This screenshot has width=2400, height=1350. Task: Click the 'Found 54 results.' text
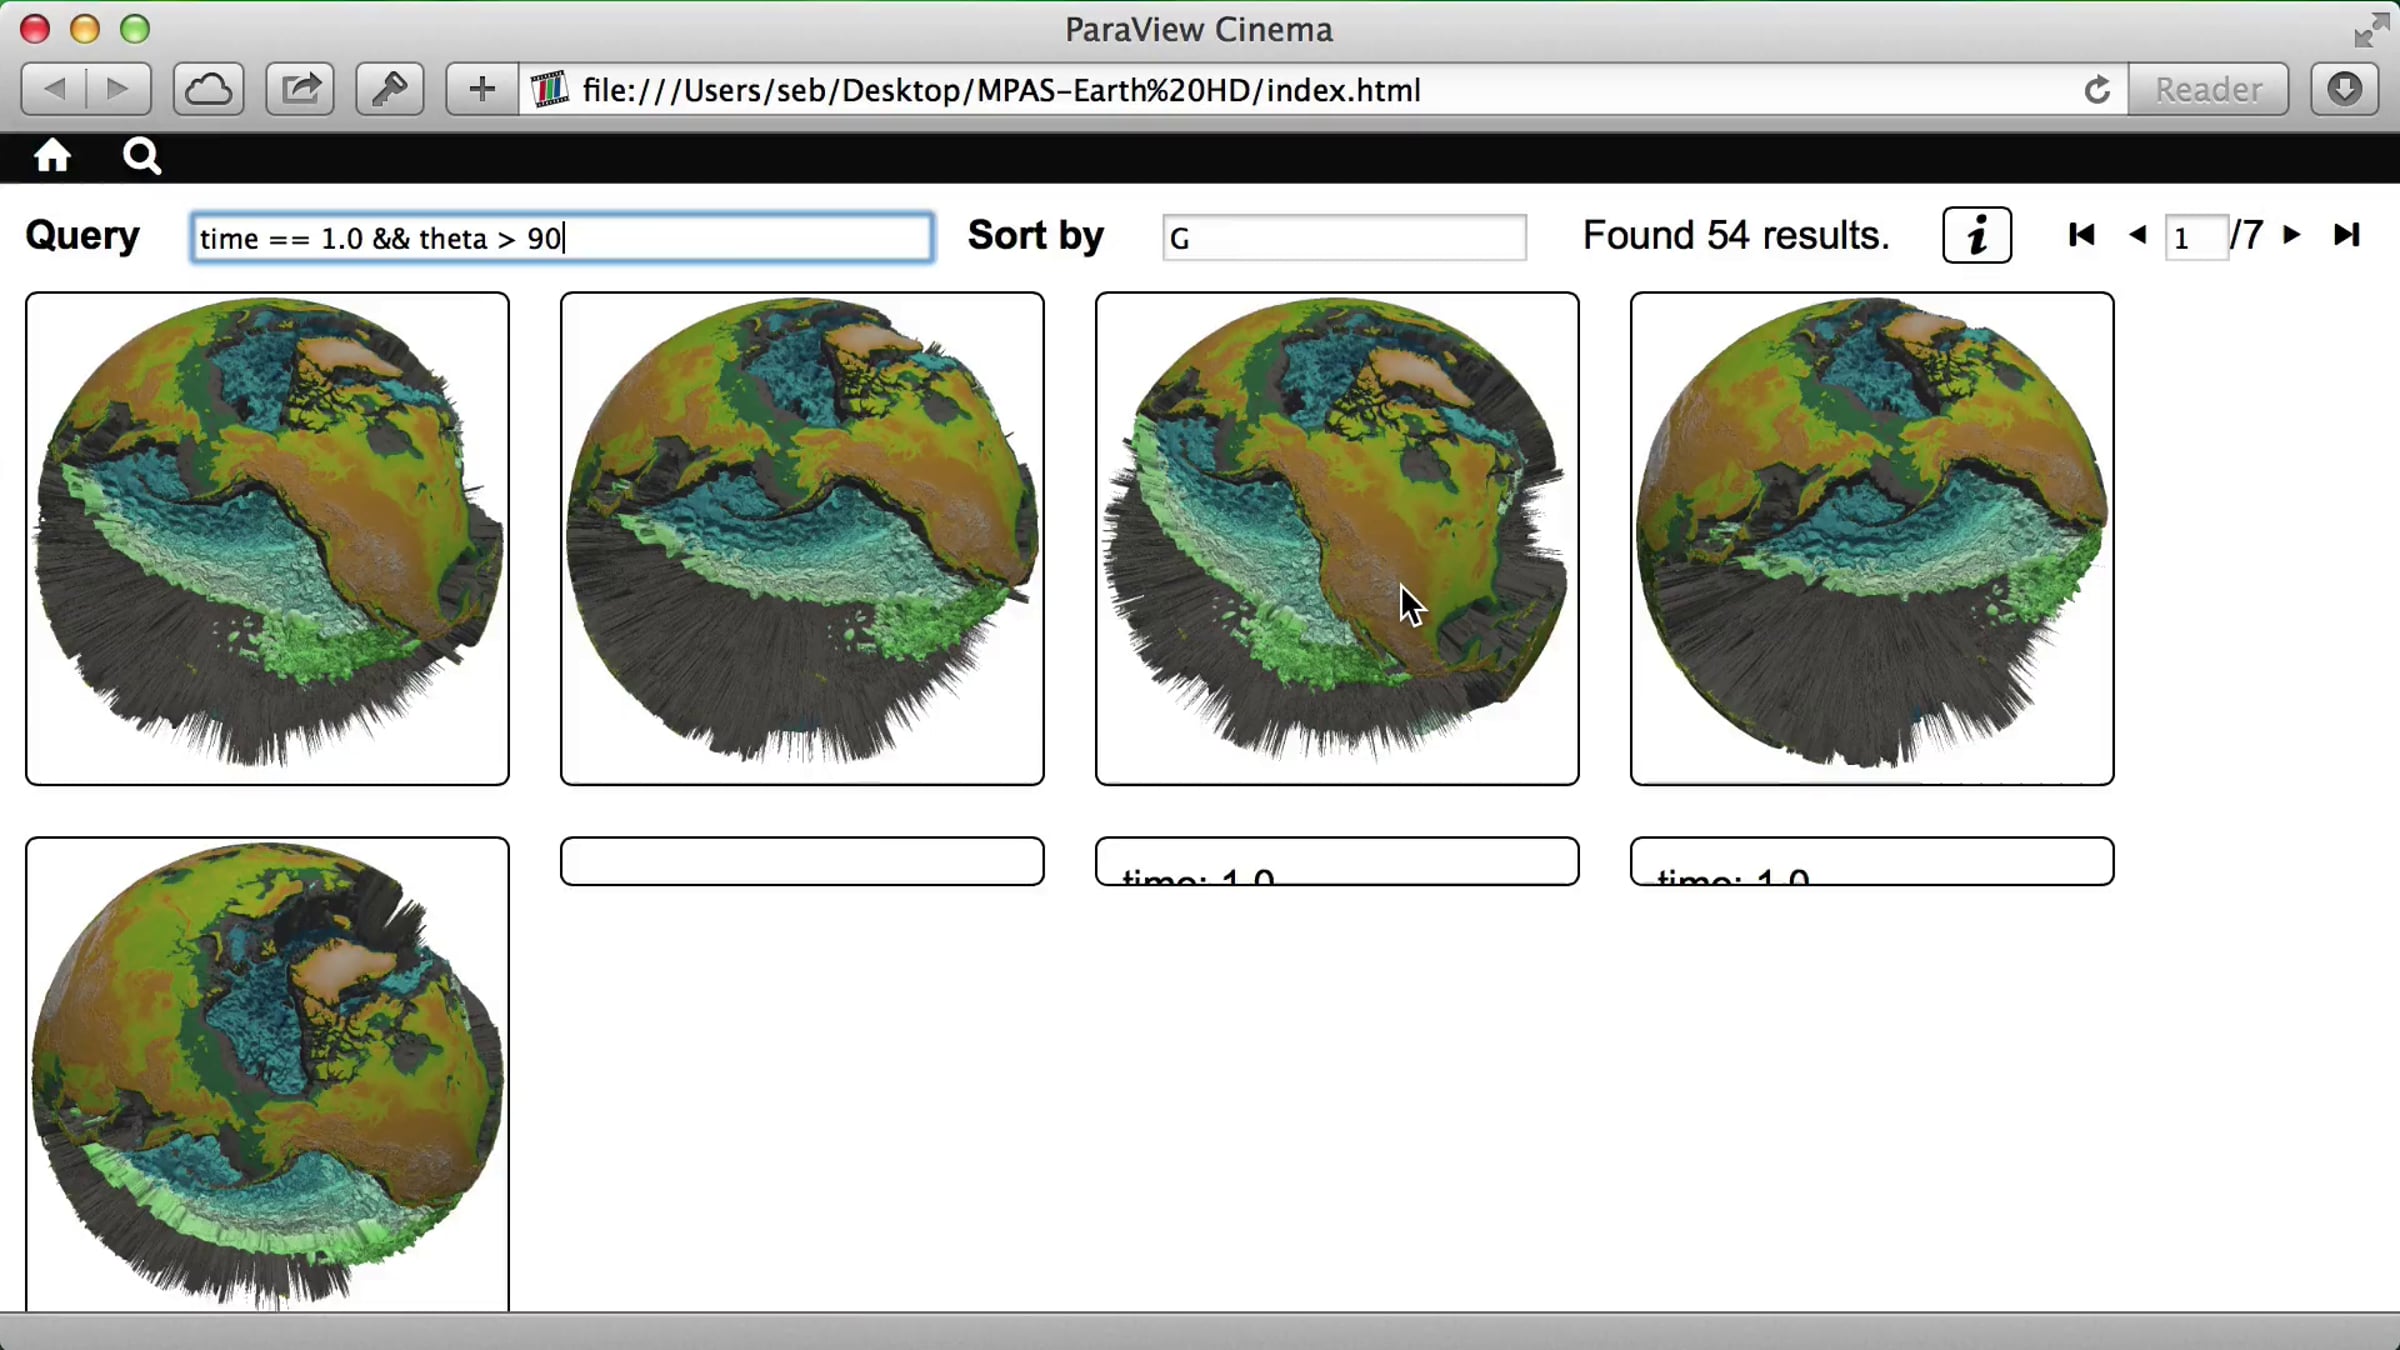pos(1736,236)
